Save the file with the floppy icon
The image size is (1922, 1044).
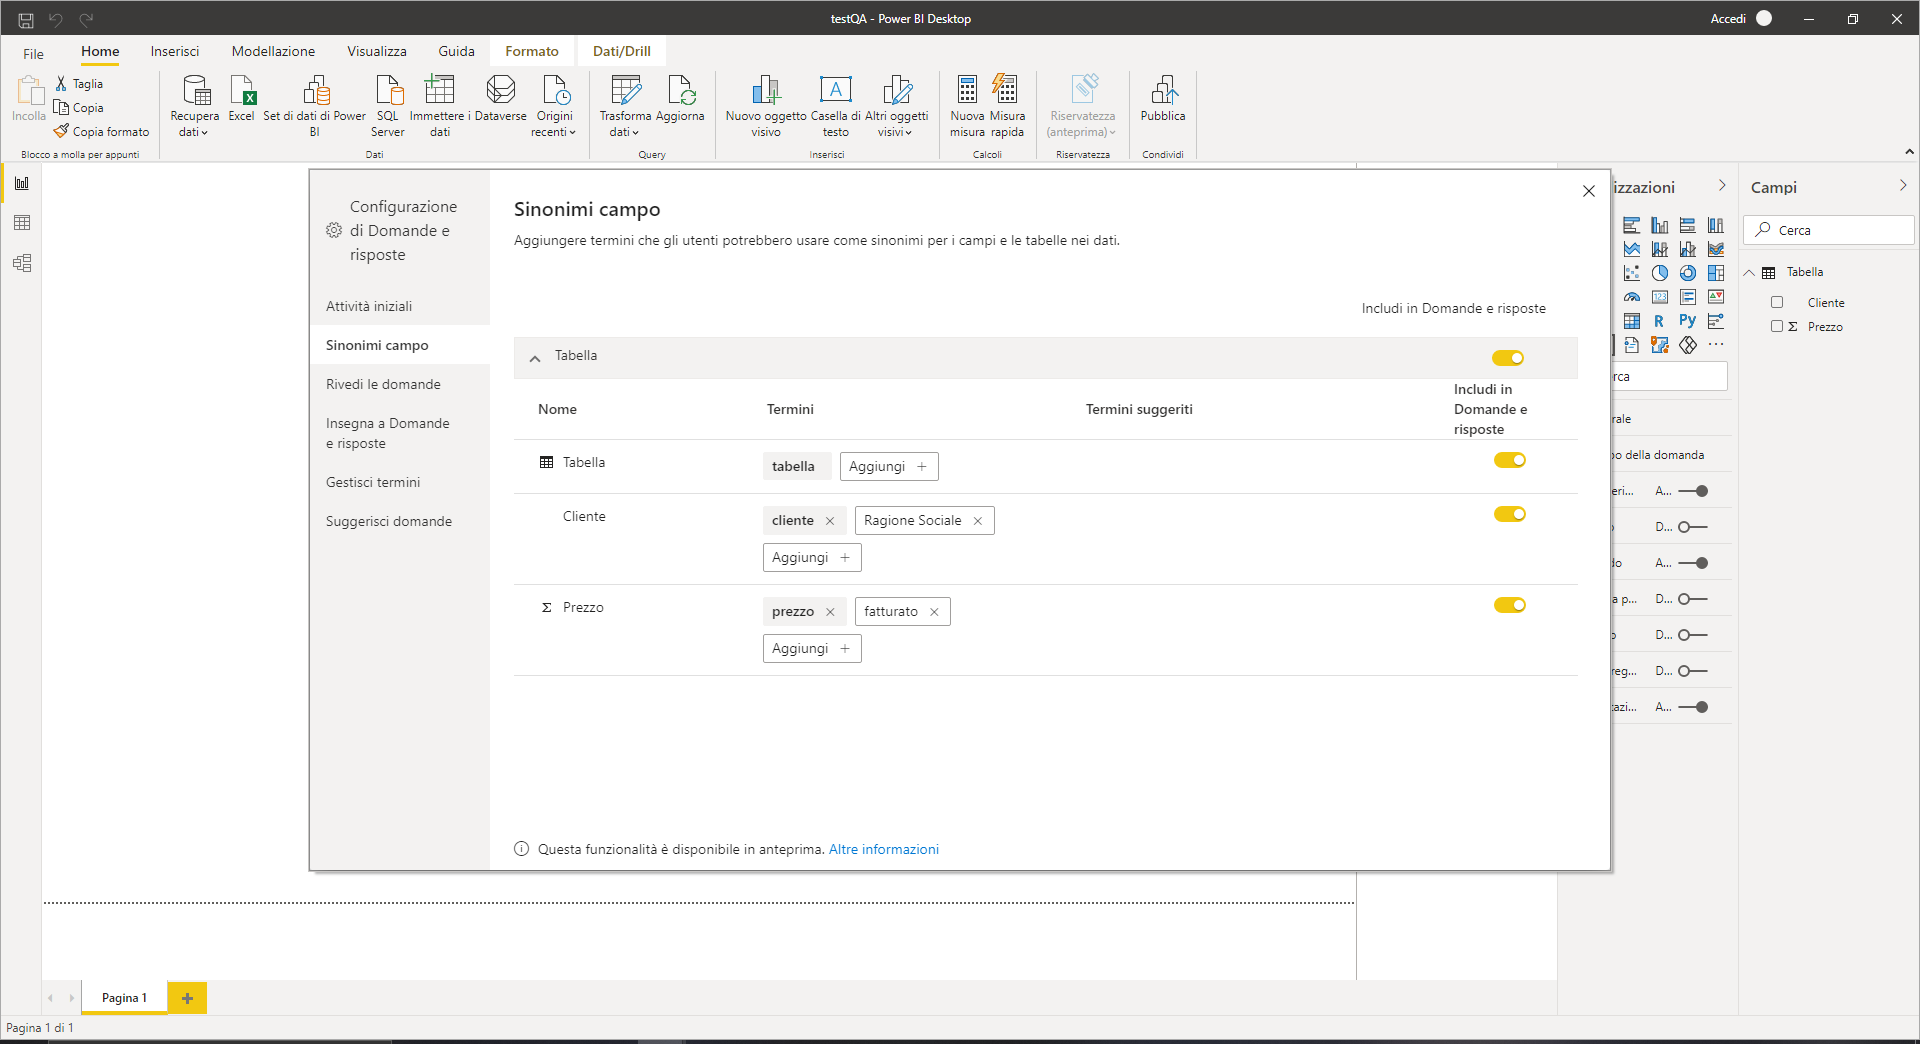point(26,19)
